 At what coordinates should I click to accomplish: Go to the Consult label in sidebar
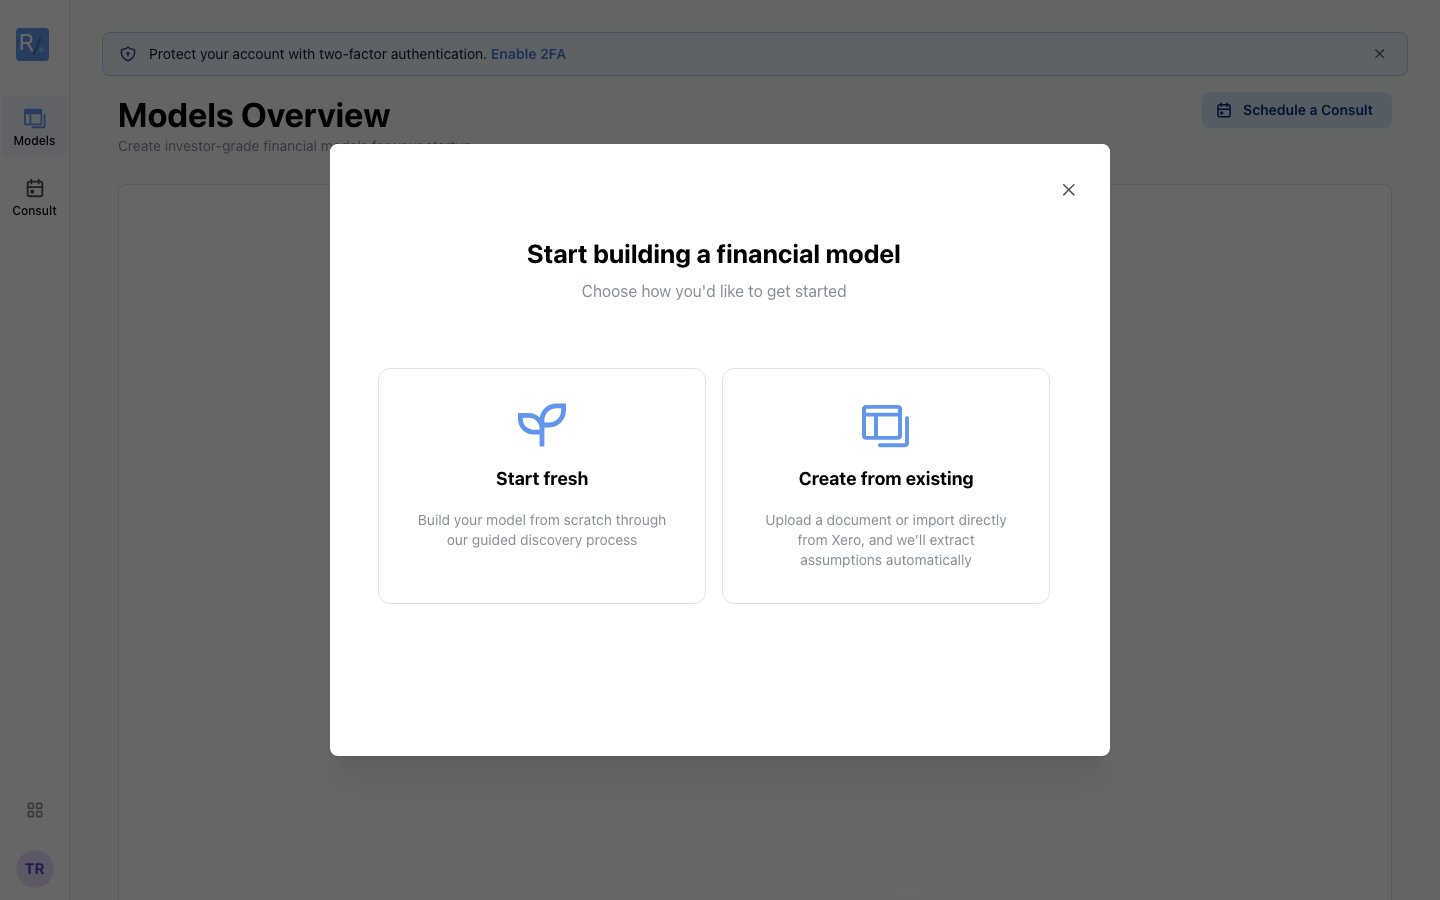pos(34,211)
